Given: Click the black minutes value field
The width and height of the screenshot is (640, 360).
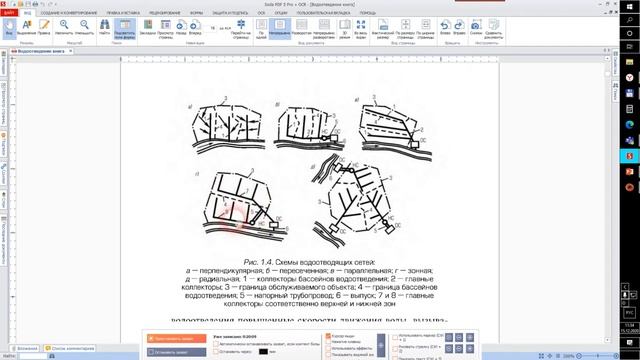Looking at the screenshot, I should pos(263,351).
